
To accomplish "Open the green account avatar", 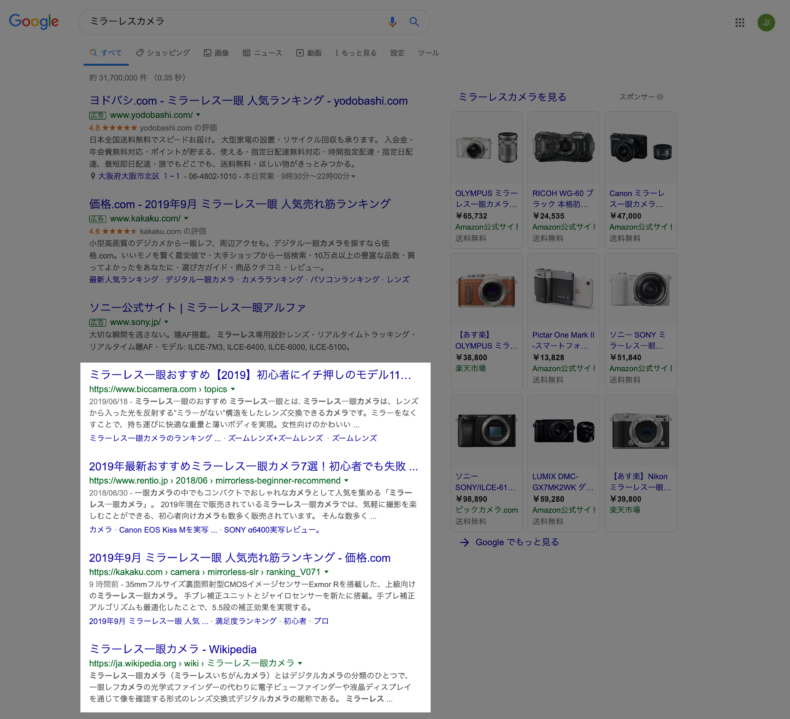I will 766,22.
